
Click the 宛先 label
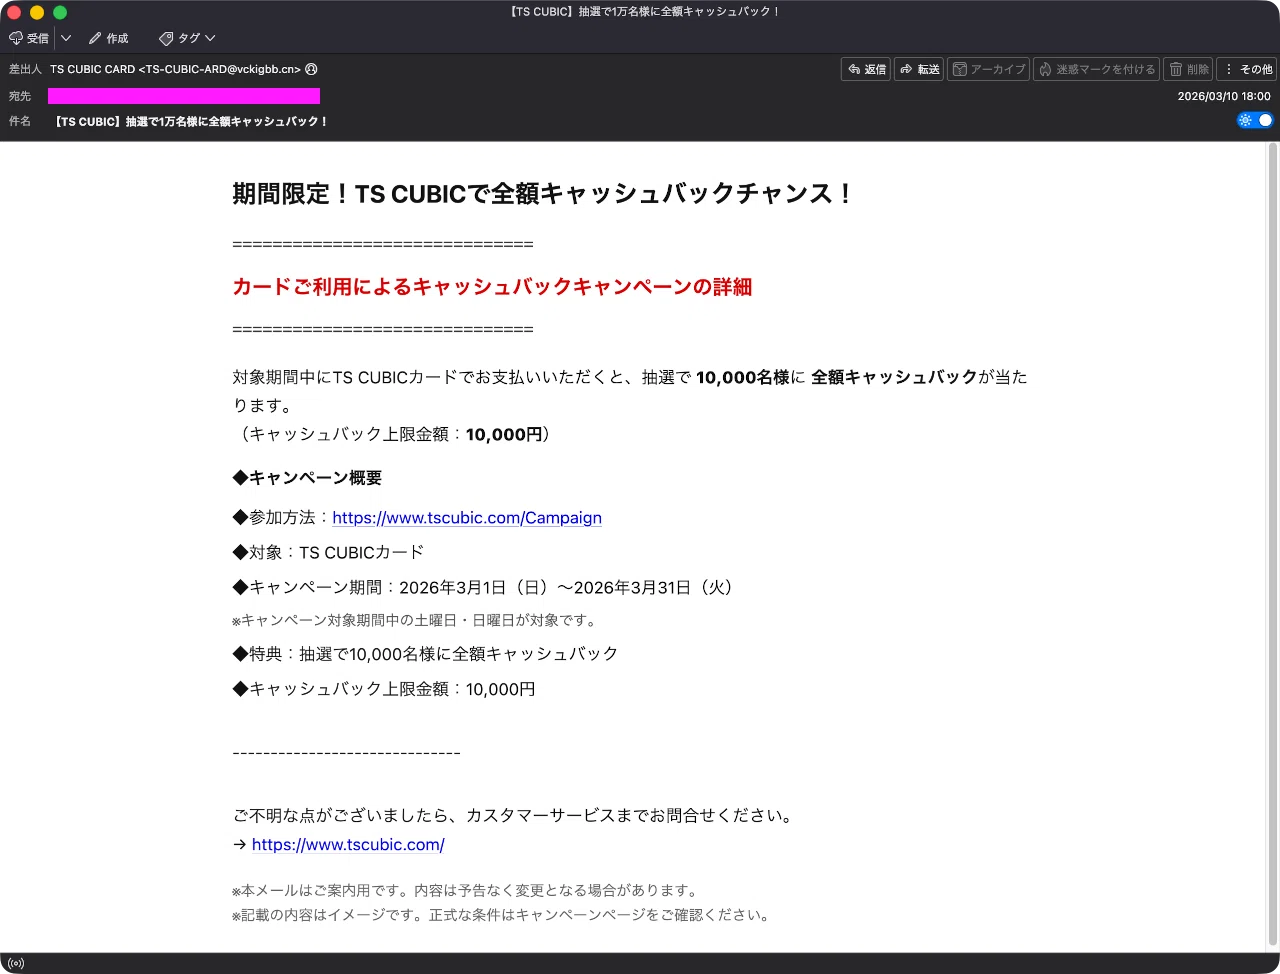point(19,96)
